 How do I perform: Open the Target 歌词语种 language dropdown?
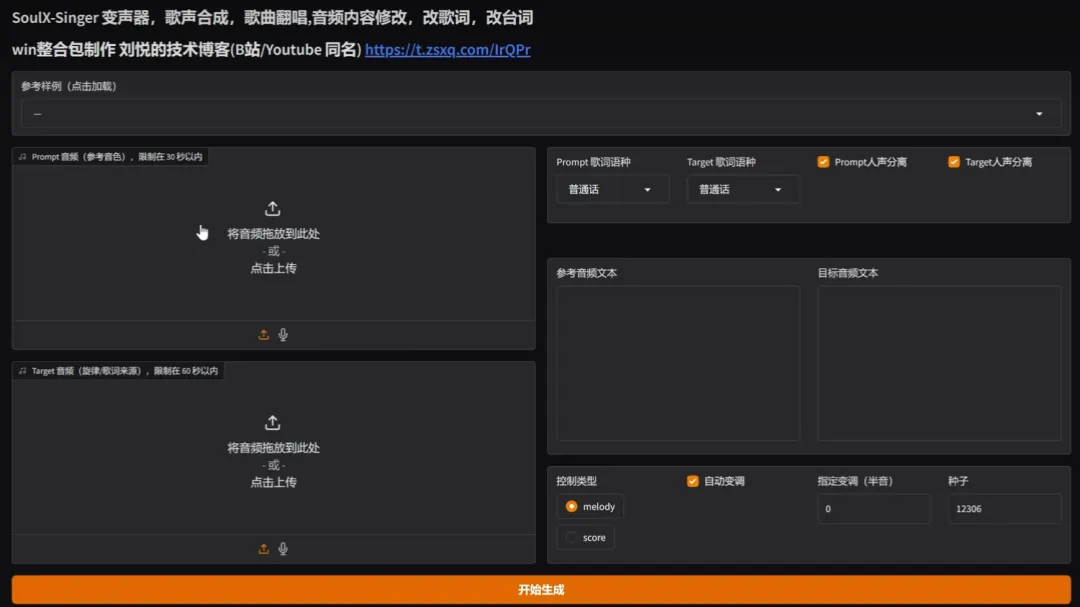click(742, 189)
